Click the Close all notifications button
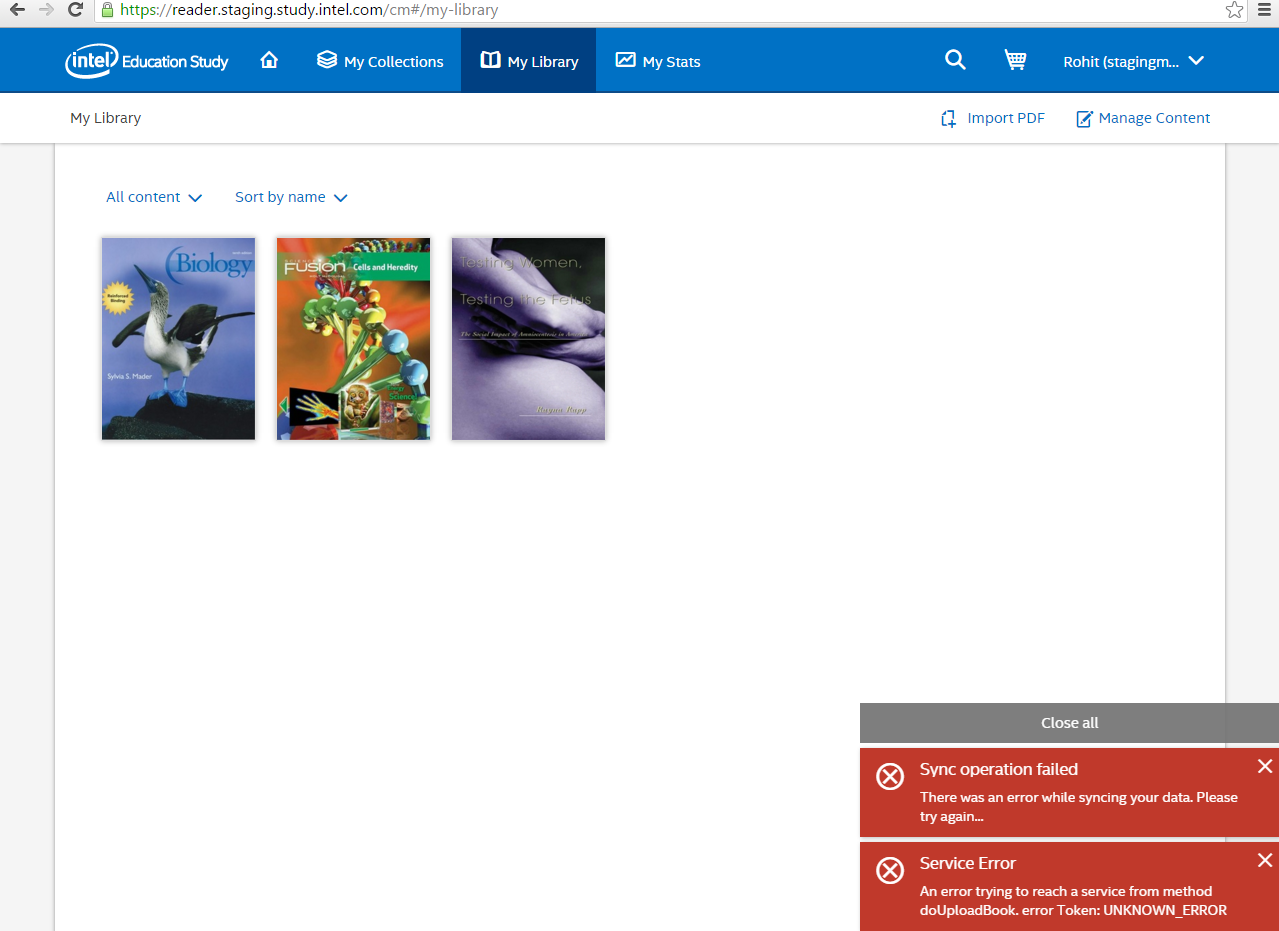Screen dimensions: 1279x931 click(1069, 723)
